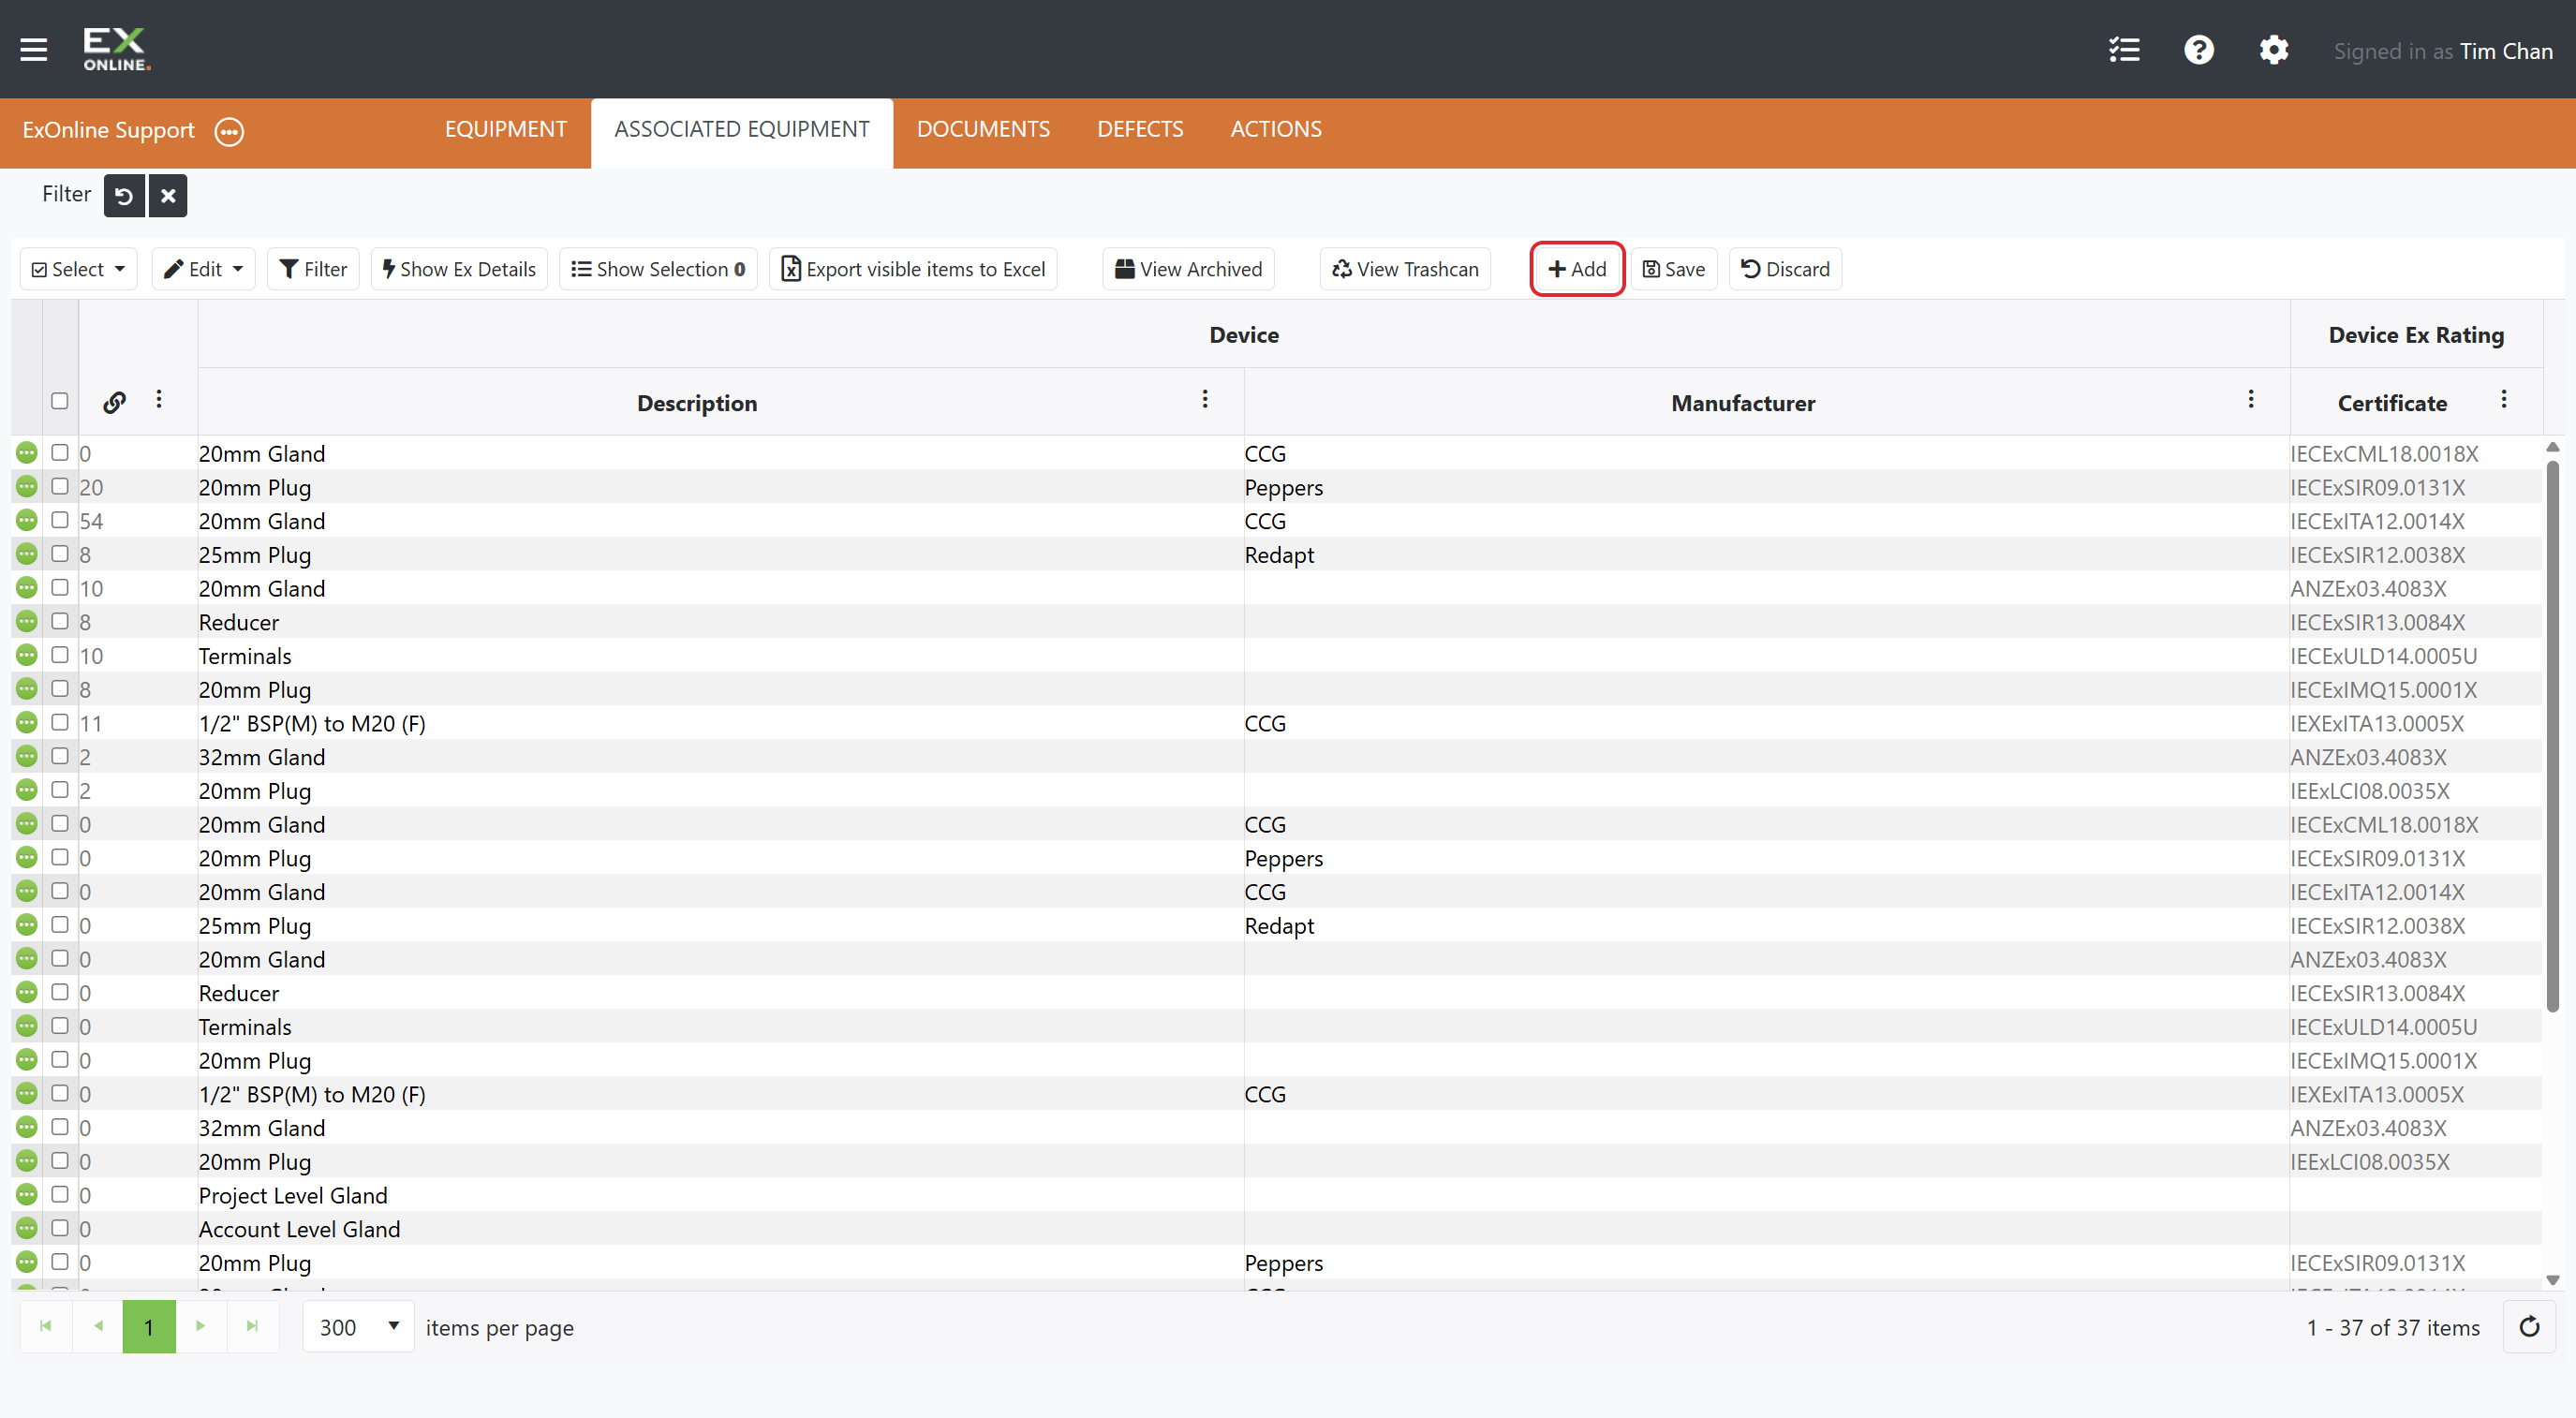Click the Show Ex Details button
The width and height of the screenshot is (2576, 1418).
459,269
